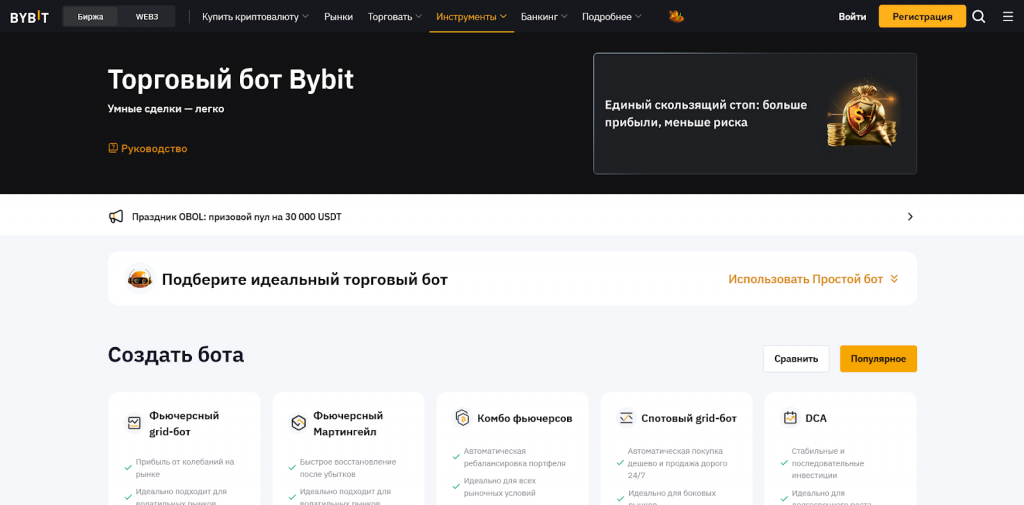Screen dimensions: 1024x505
Task: Click the orange promo icon in navbar
Action: coord(676,17)
